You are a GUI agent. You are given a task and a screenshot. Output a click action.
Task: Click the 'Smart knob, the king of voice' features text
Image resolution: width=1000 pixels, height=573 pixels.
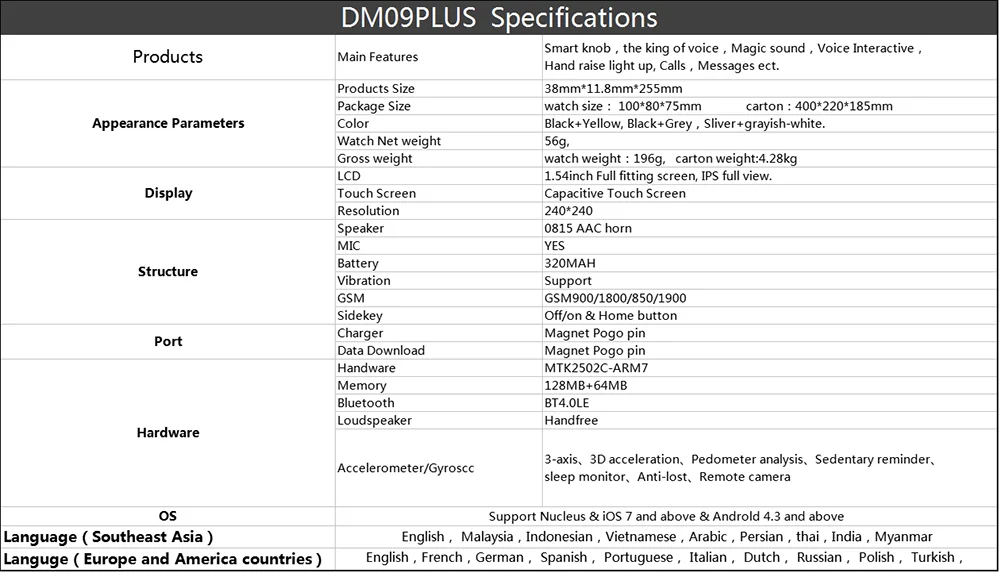[733, 57]
